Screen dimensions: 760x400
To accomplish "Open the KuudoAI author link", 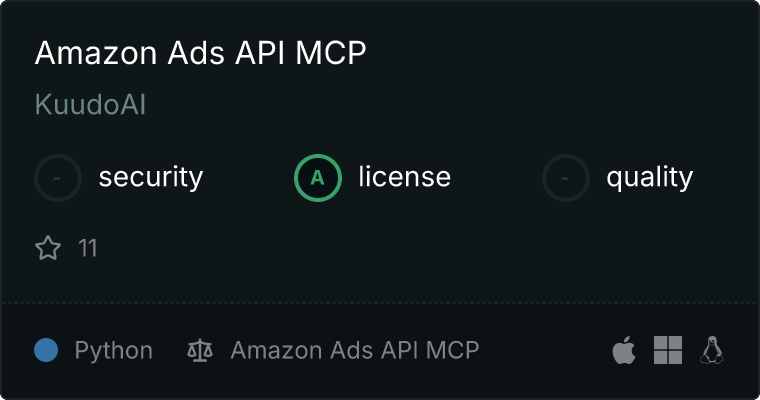I will (90, 104).
